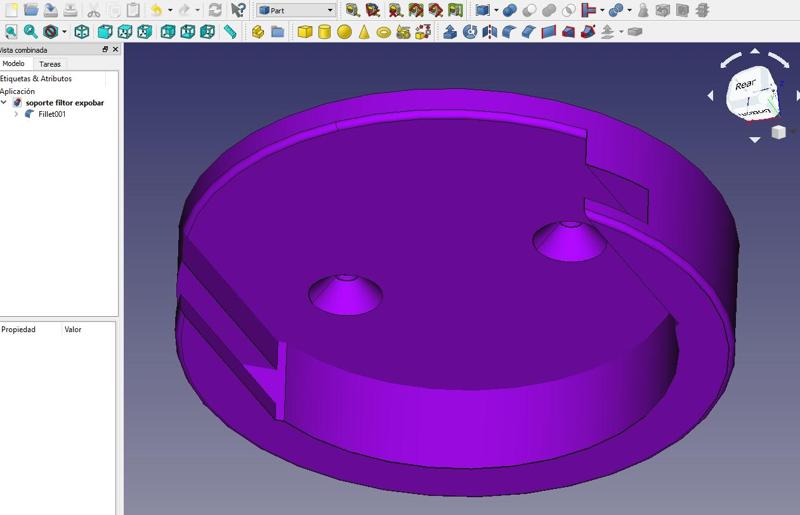Run the Boolean operation tool
The height and width of the screenshot is (515, 800).
click(509, 10)
